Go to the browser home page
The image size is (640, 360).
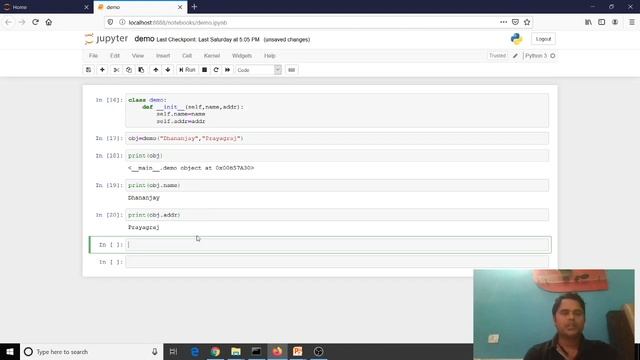coord(49,22)
